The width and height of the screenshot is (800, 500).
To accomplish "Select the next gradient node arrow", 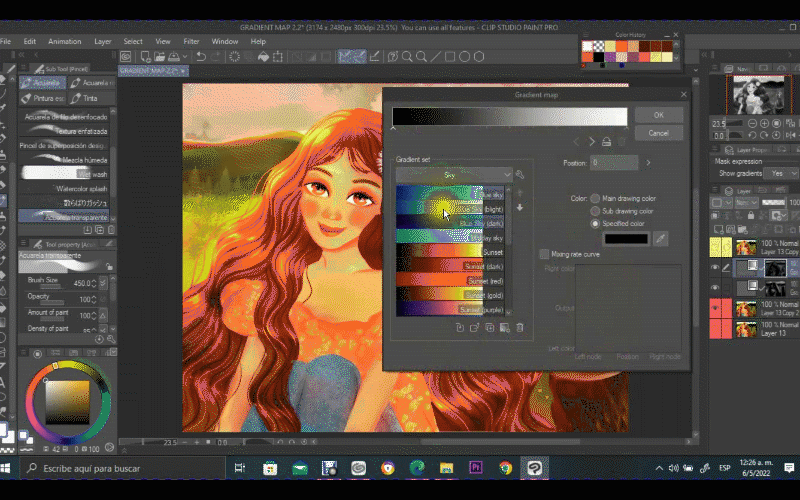I will (x=591, y=141).
